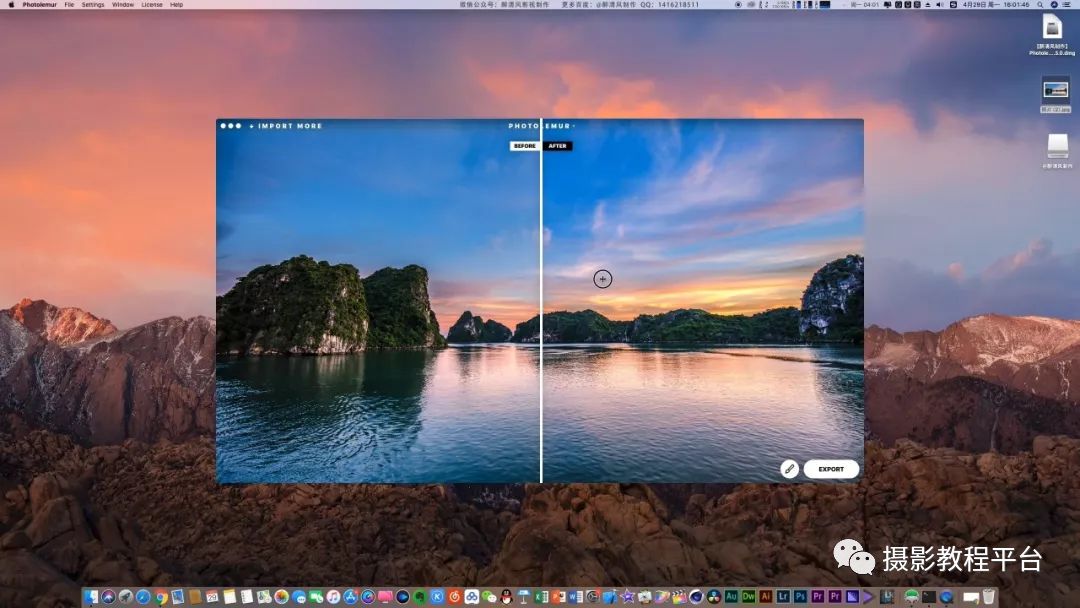Image resolution: width=1080 pixels, height=608 pixels.
Task: Open the Trash in the Dock
Action: coord(988,597)
